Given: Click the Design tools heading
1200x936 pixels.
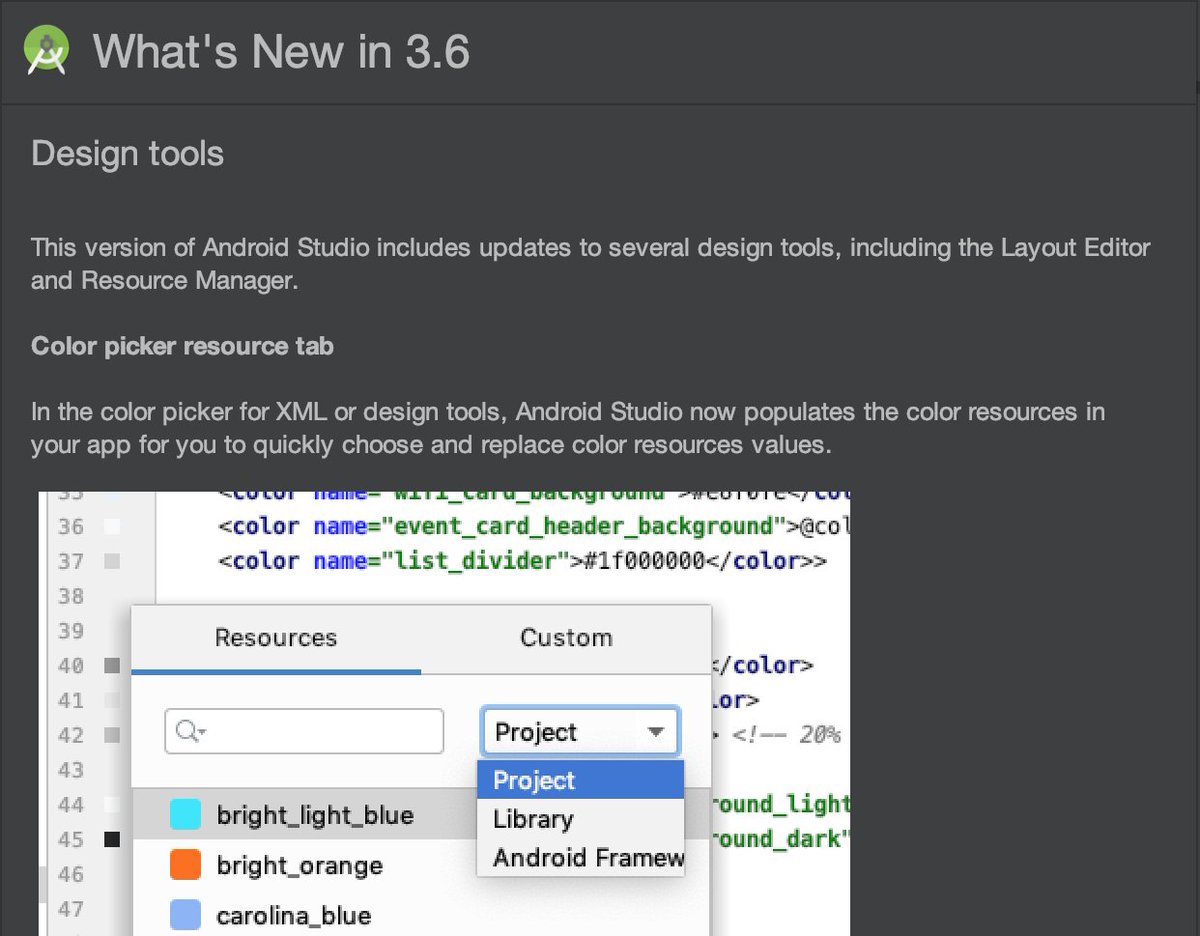Looking at the screenshot, I should click(x=128, y=154).
